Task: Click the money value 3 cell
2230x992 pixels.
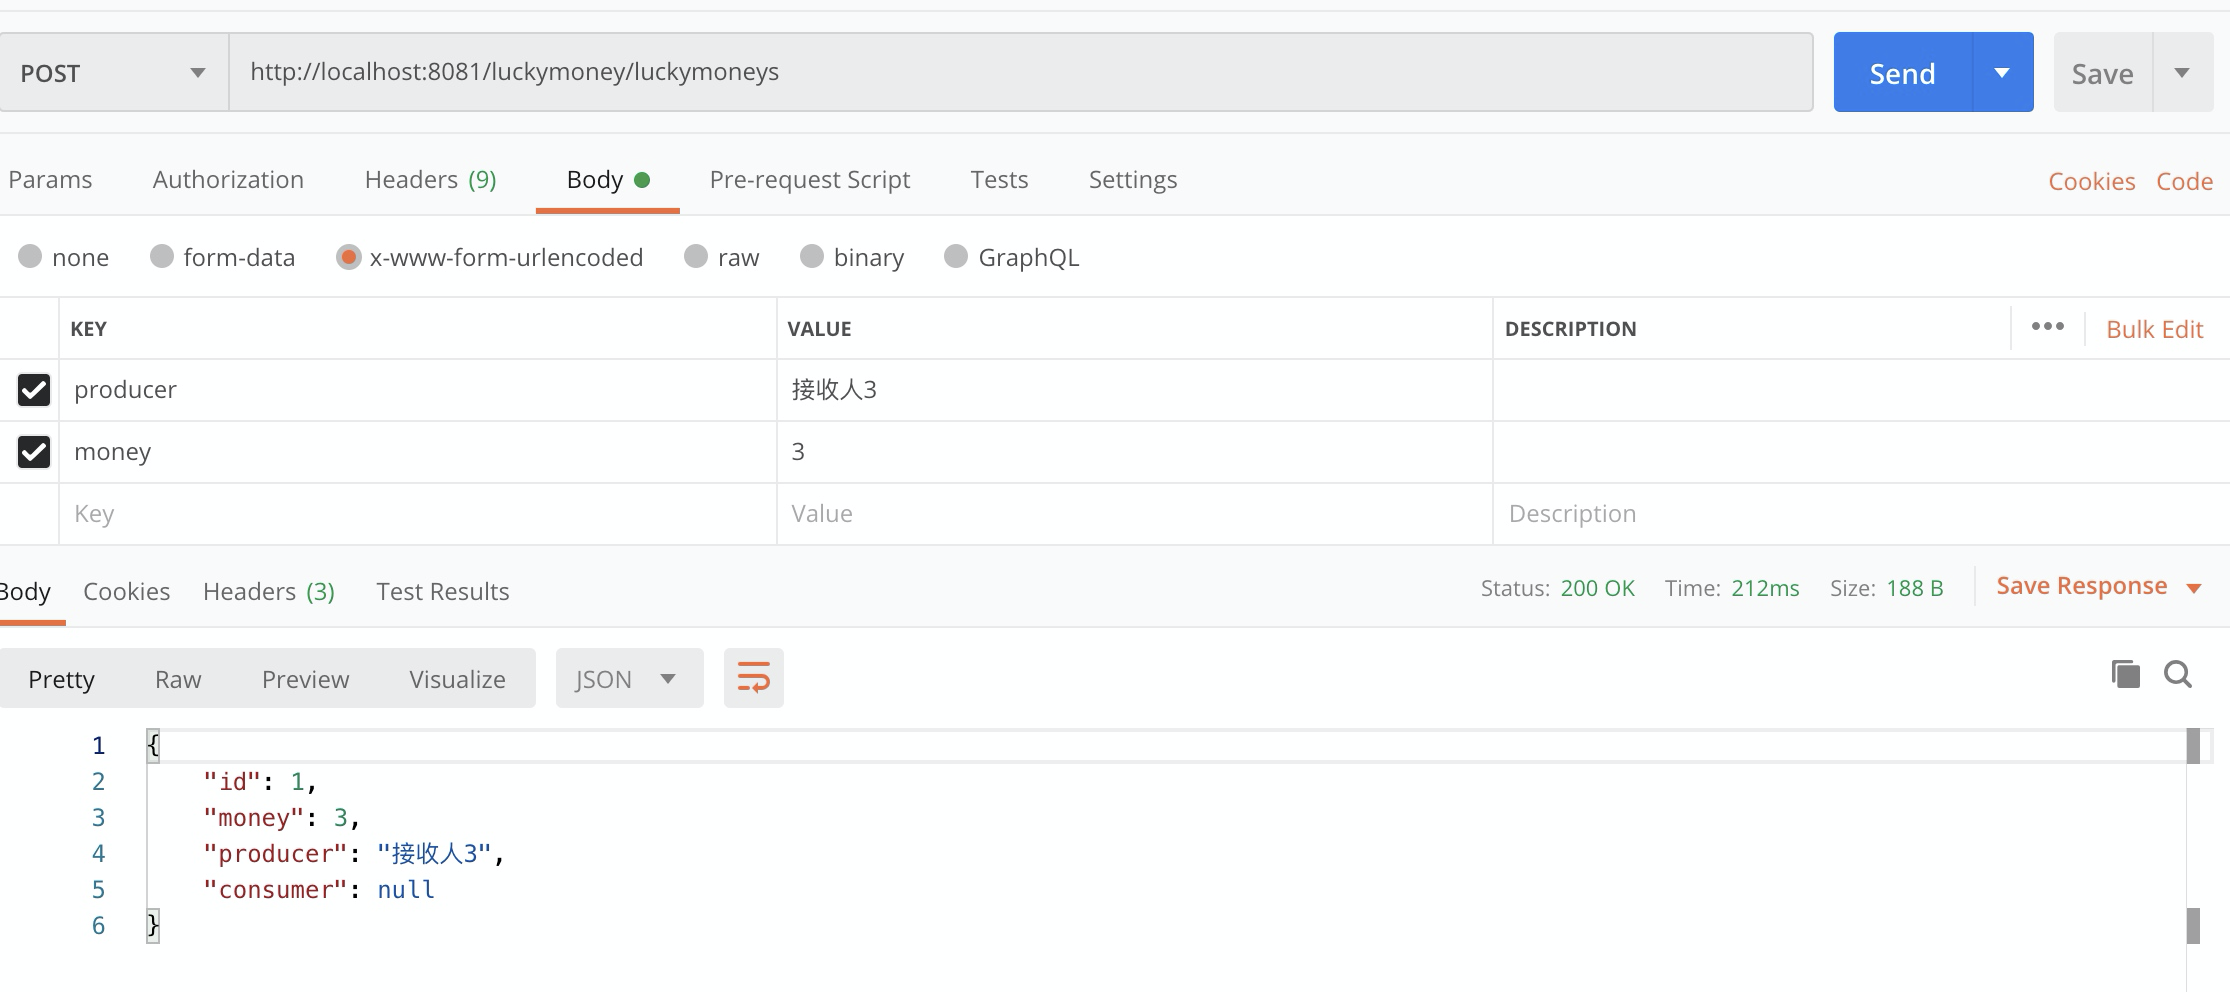Action: (x=1134, y=451)
